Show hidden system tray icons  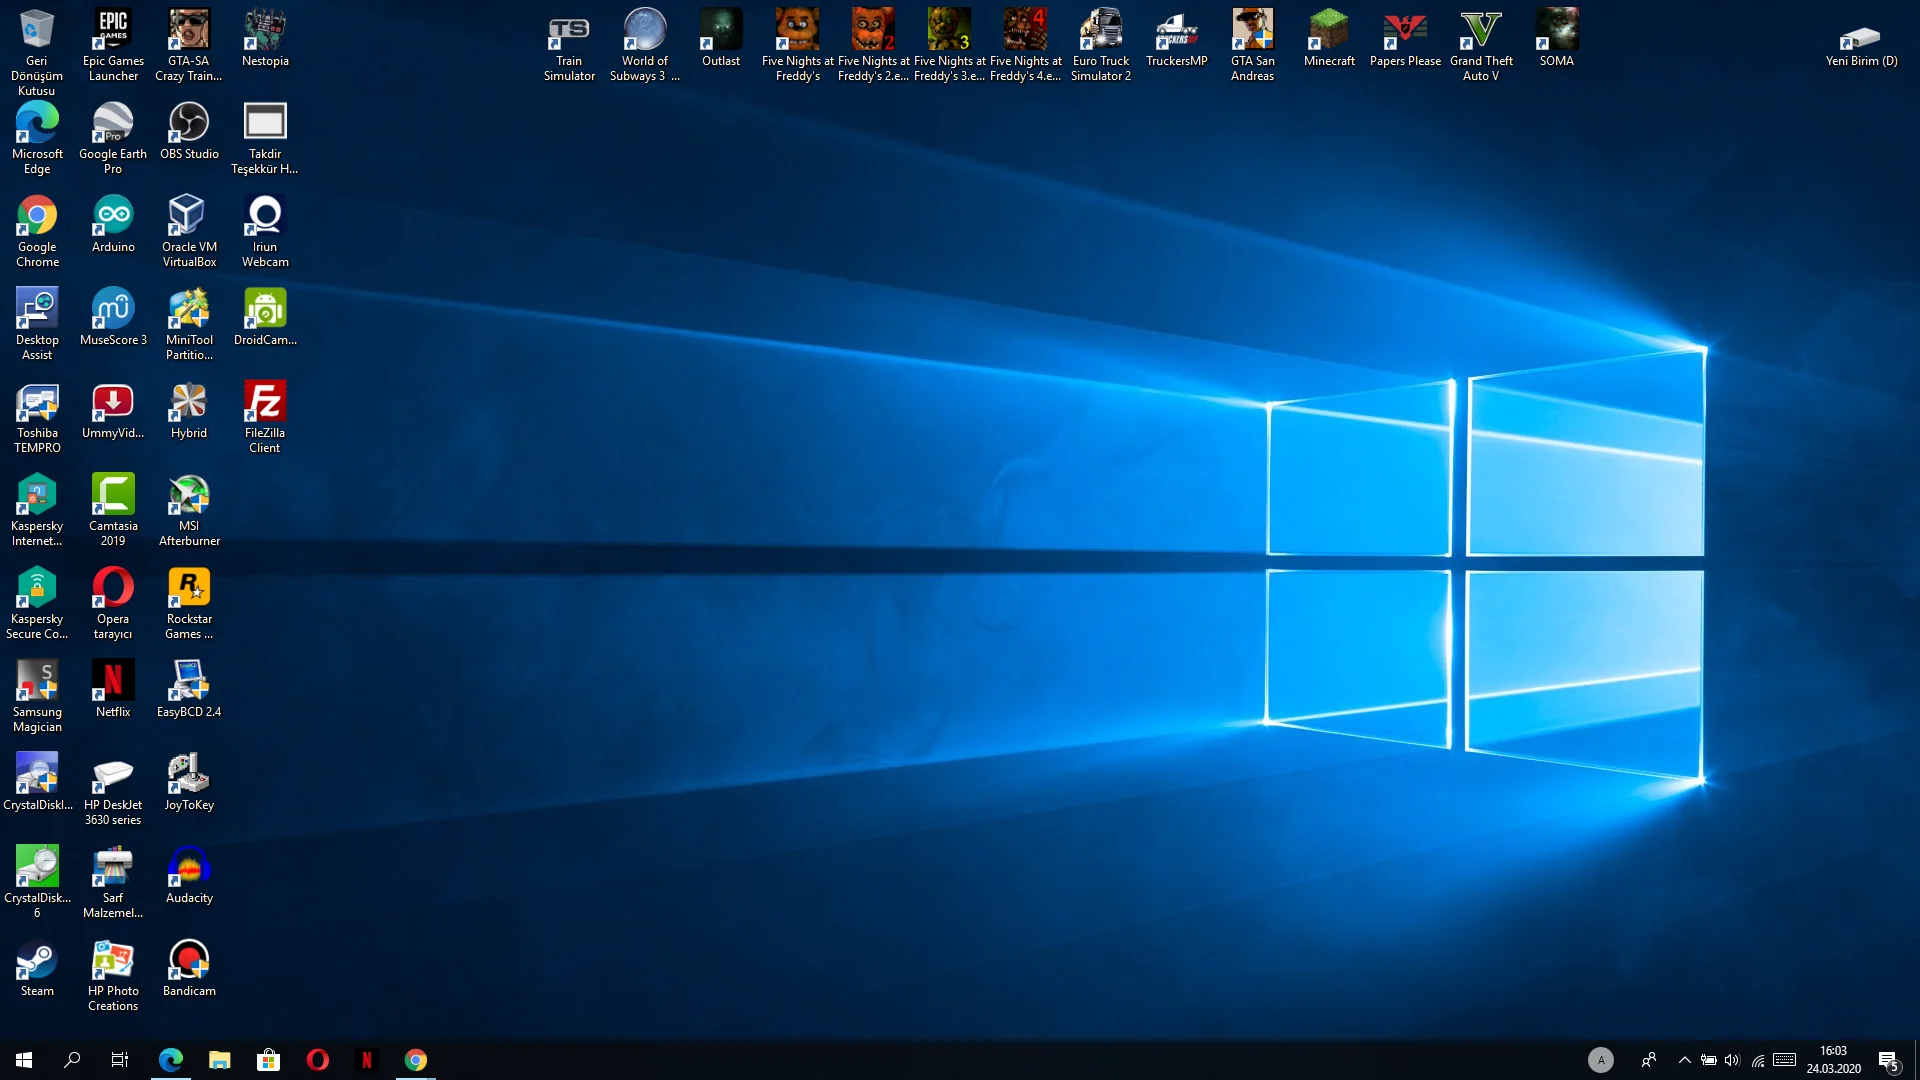pos(1684,1060)
